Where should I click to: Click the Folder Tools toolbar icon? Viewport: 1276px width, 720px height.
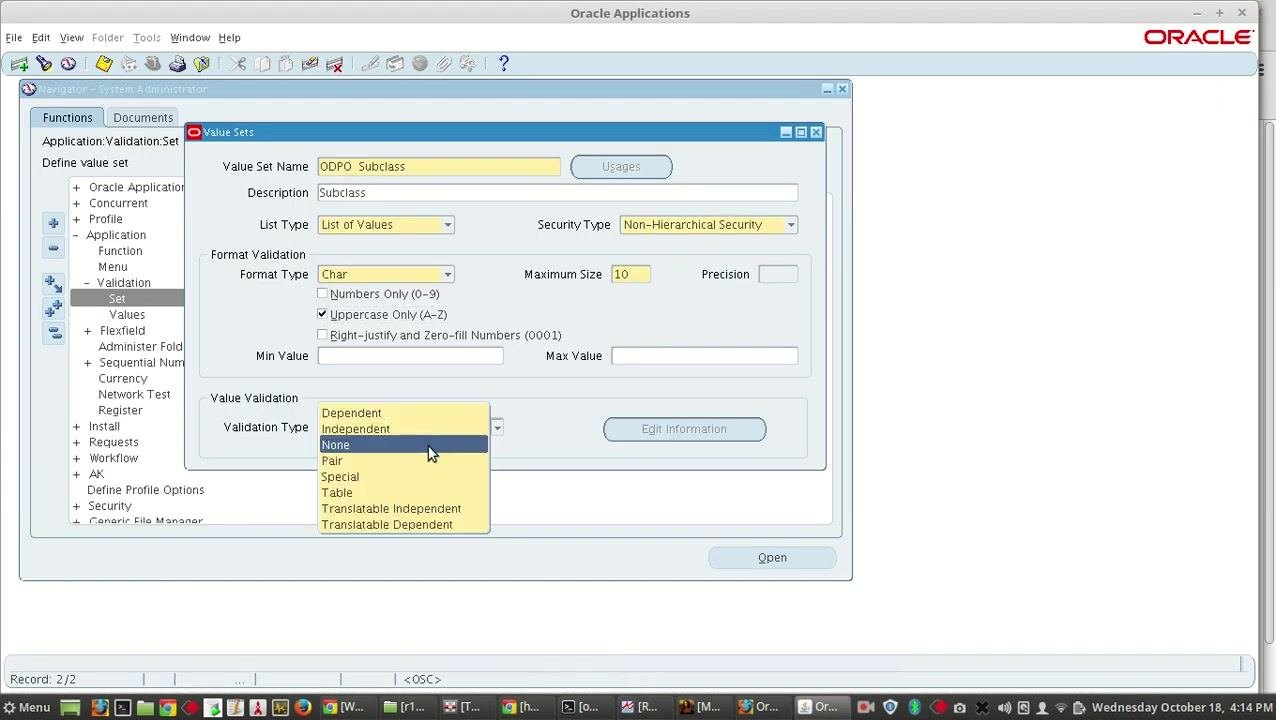click(468, 64)
